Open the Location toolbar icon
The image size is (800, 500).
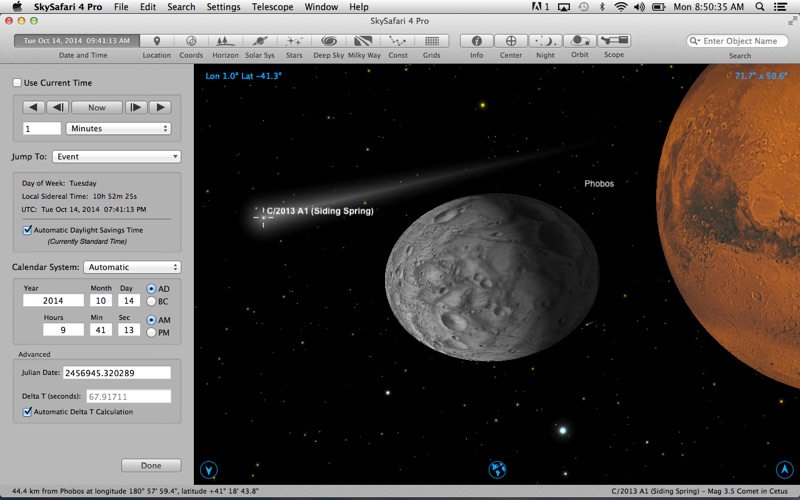157,41
